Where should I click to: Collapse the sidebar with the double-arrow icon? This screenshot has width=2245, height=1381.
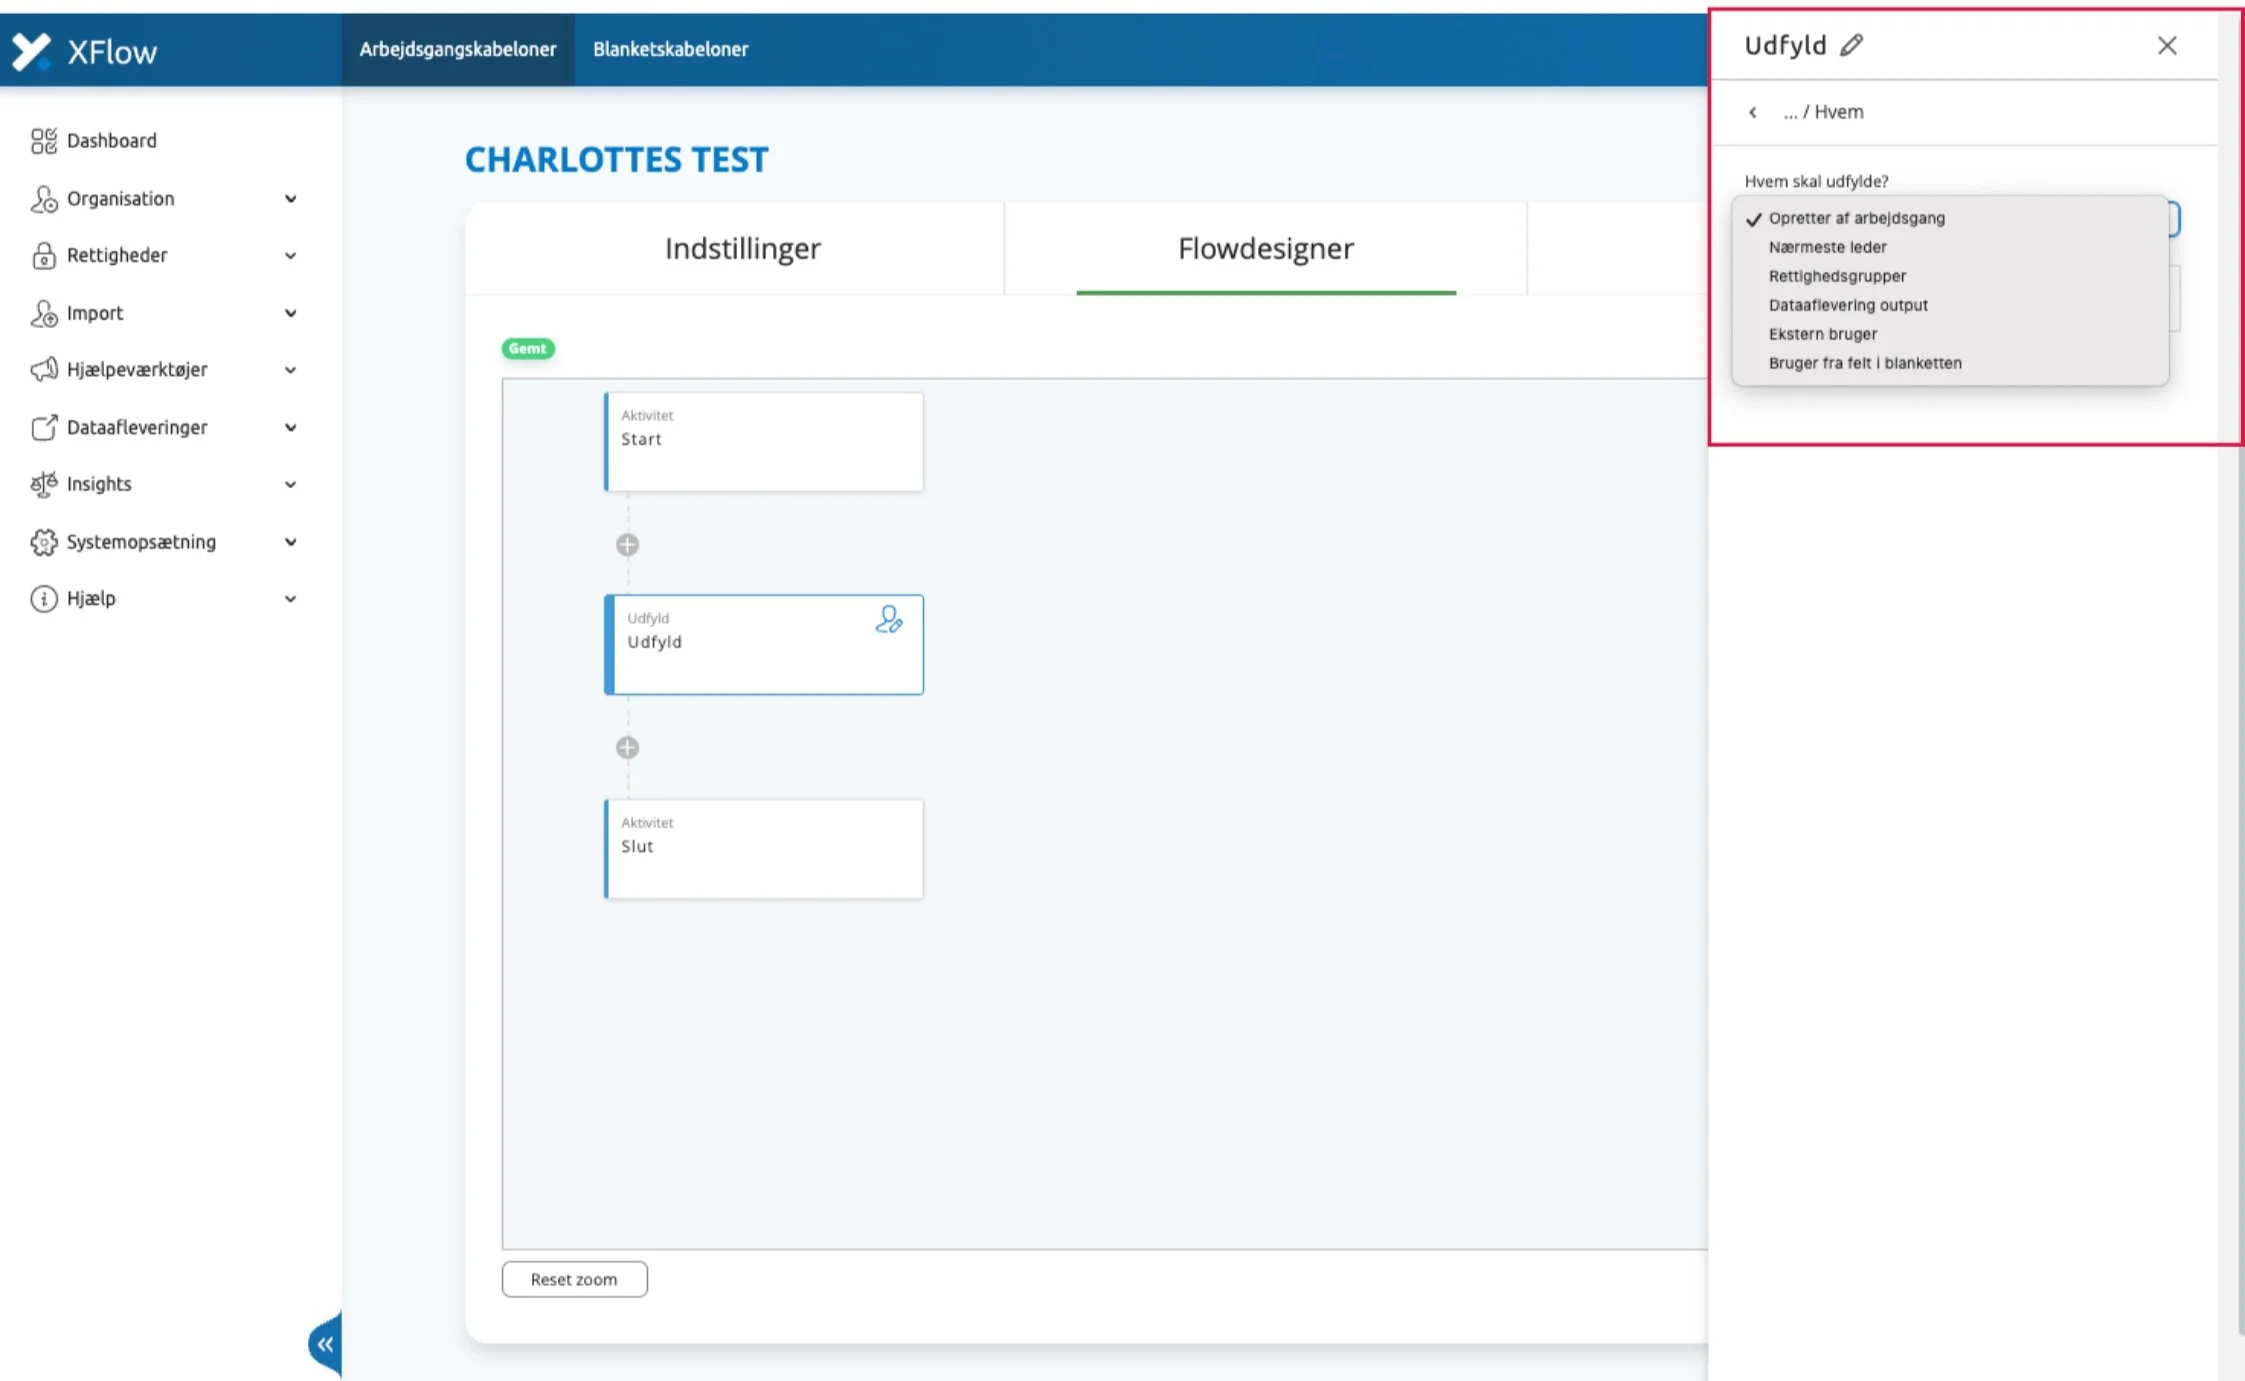coord(325,1344)
